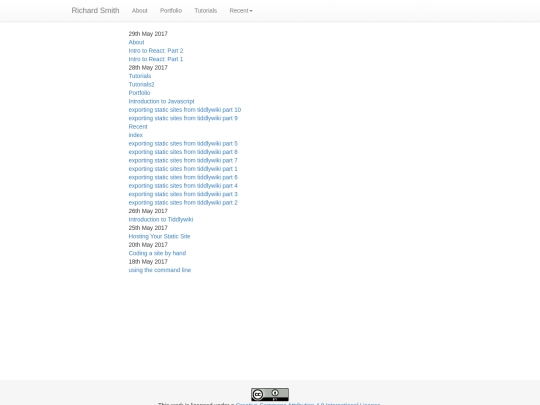The width and height of the screenshot is (540, 405).
Task: Open exporting static sites from tiddlywiki part 4
Action: pos(183,186)
